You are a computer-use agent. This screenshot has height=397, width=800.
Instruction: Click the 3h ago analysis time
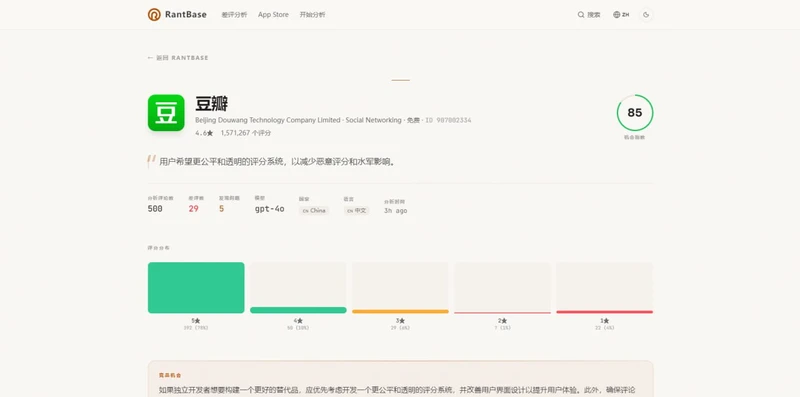[395, 211]
